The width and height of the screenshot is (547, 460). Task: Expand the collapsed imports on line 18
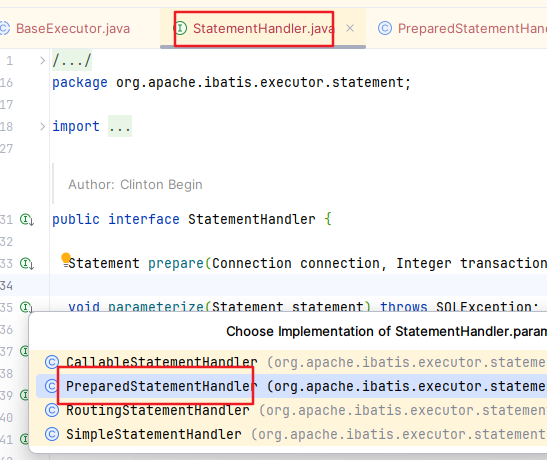[x=43, y=126]
